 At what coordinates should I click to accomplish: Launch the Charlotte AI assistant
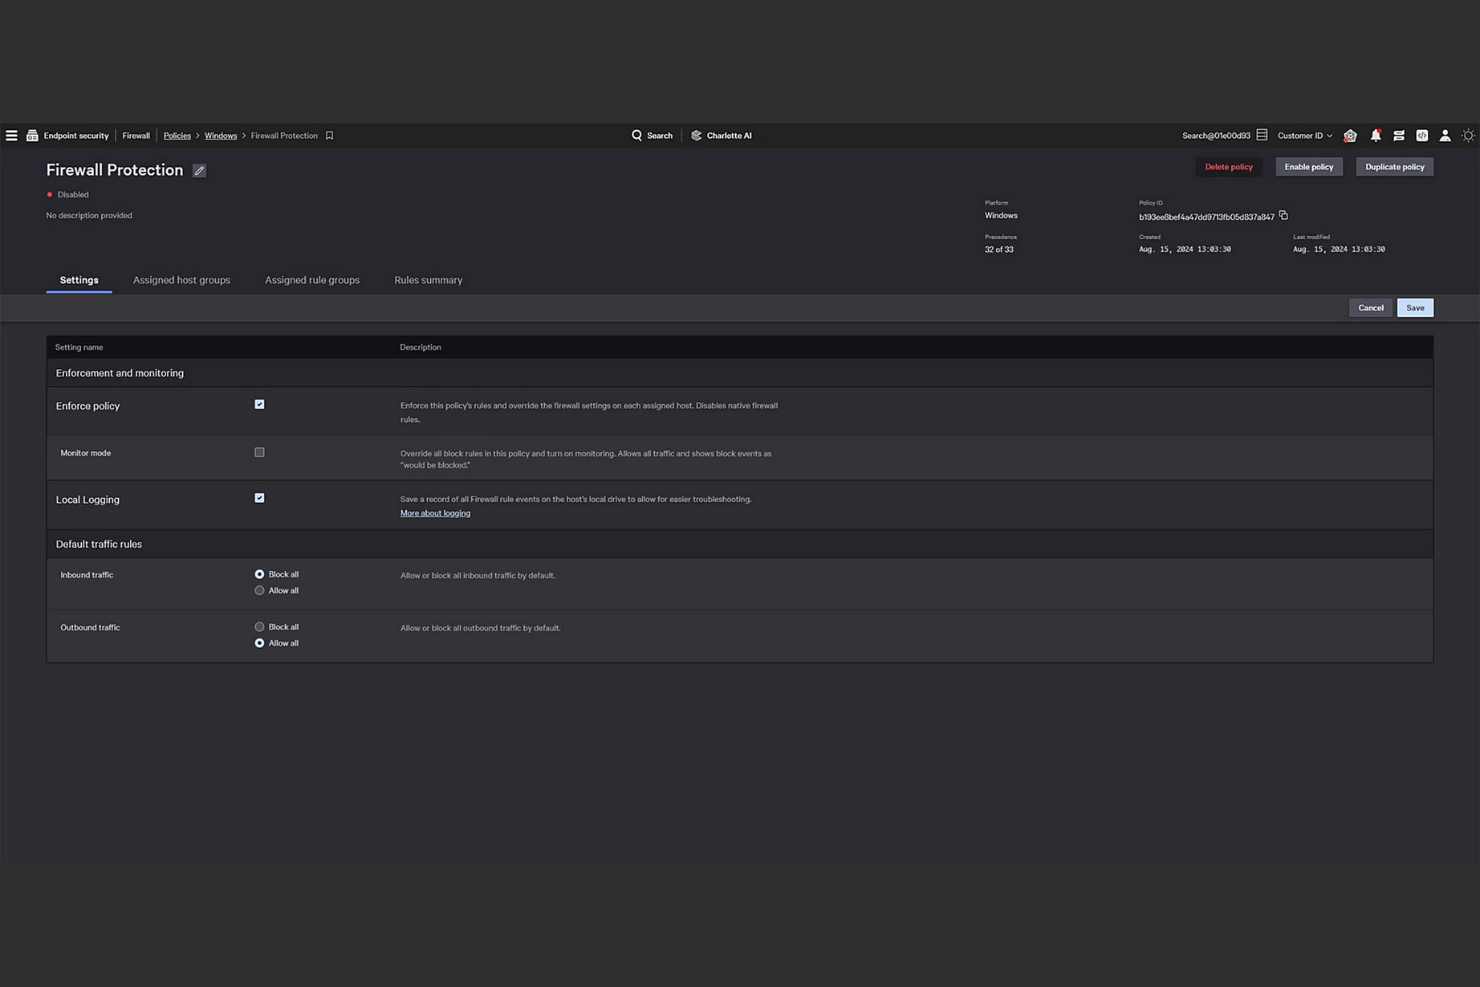pos(721,135)
